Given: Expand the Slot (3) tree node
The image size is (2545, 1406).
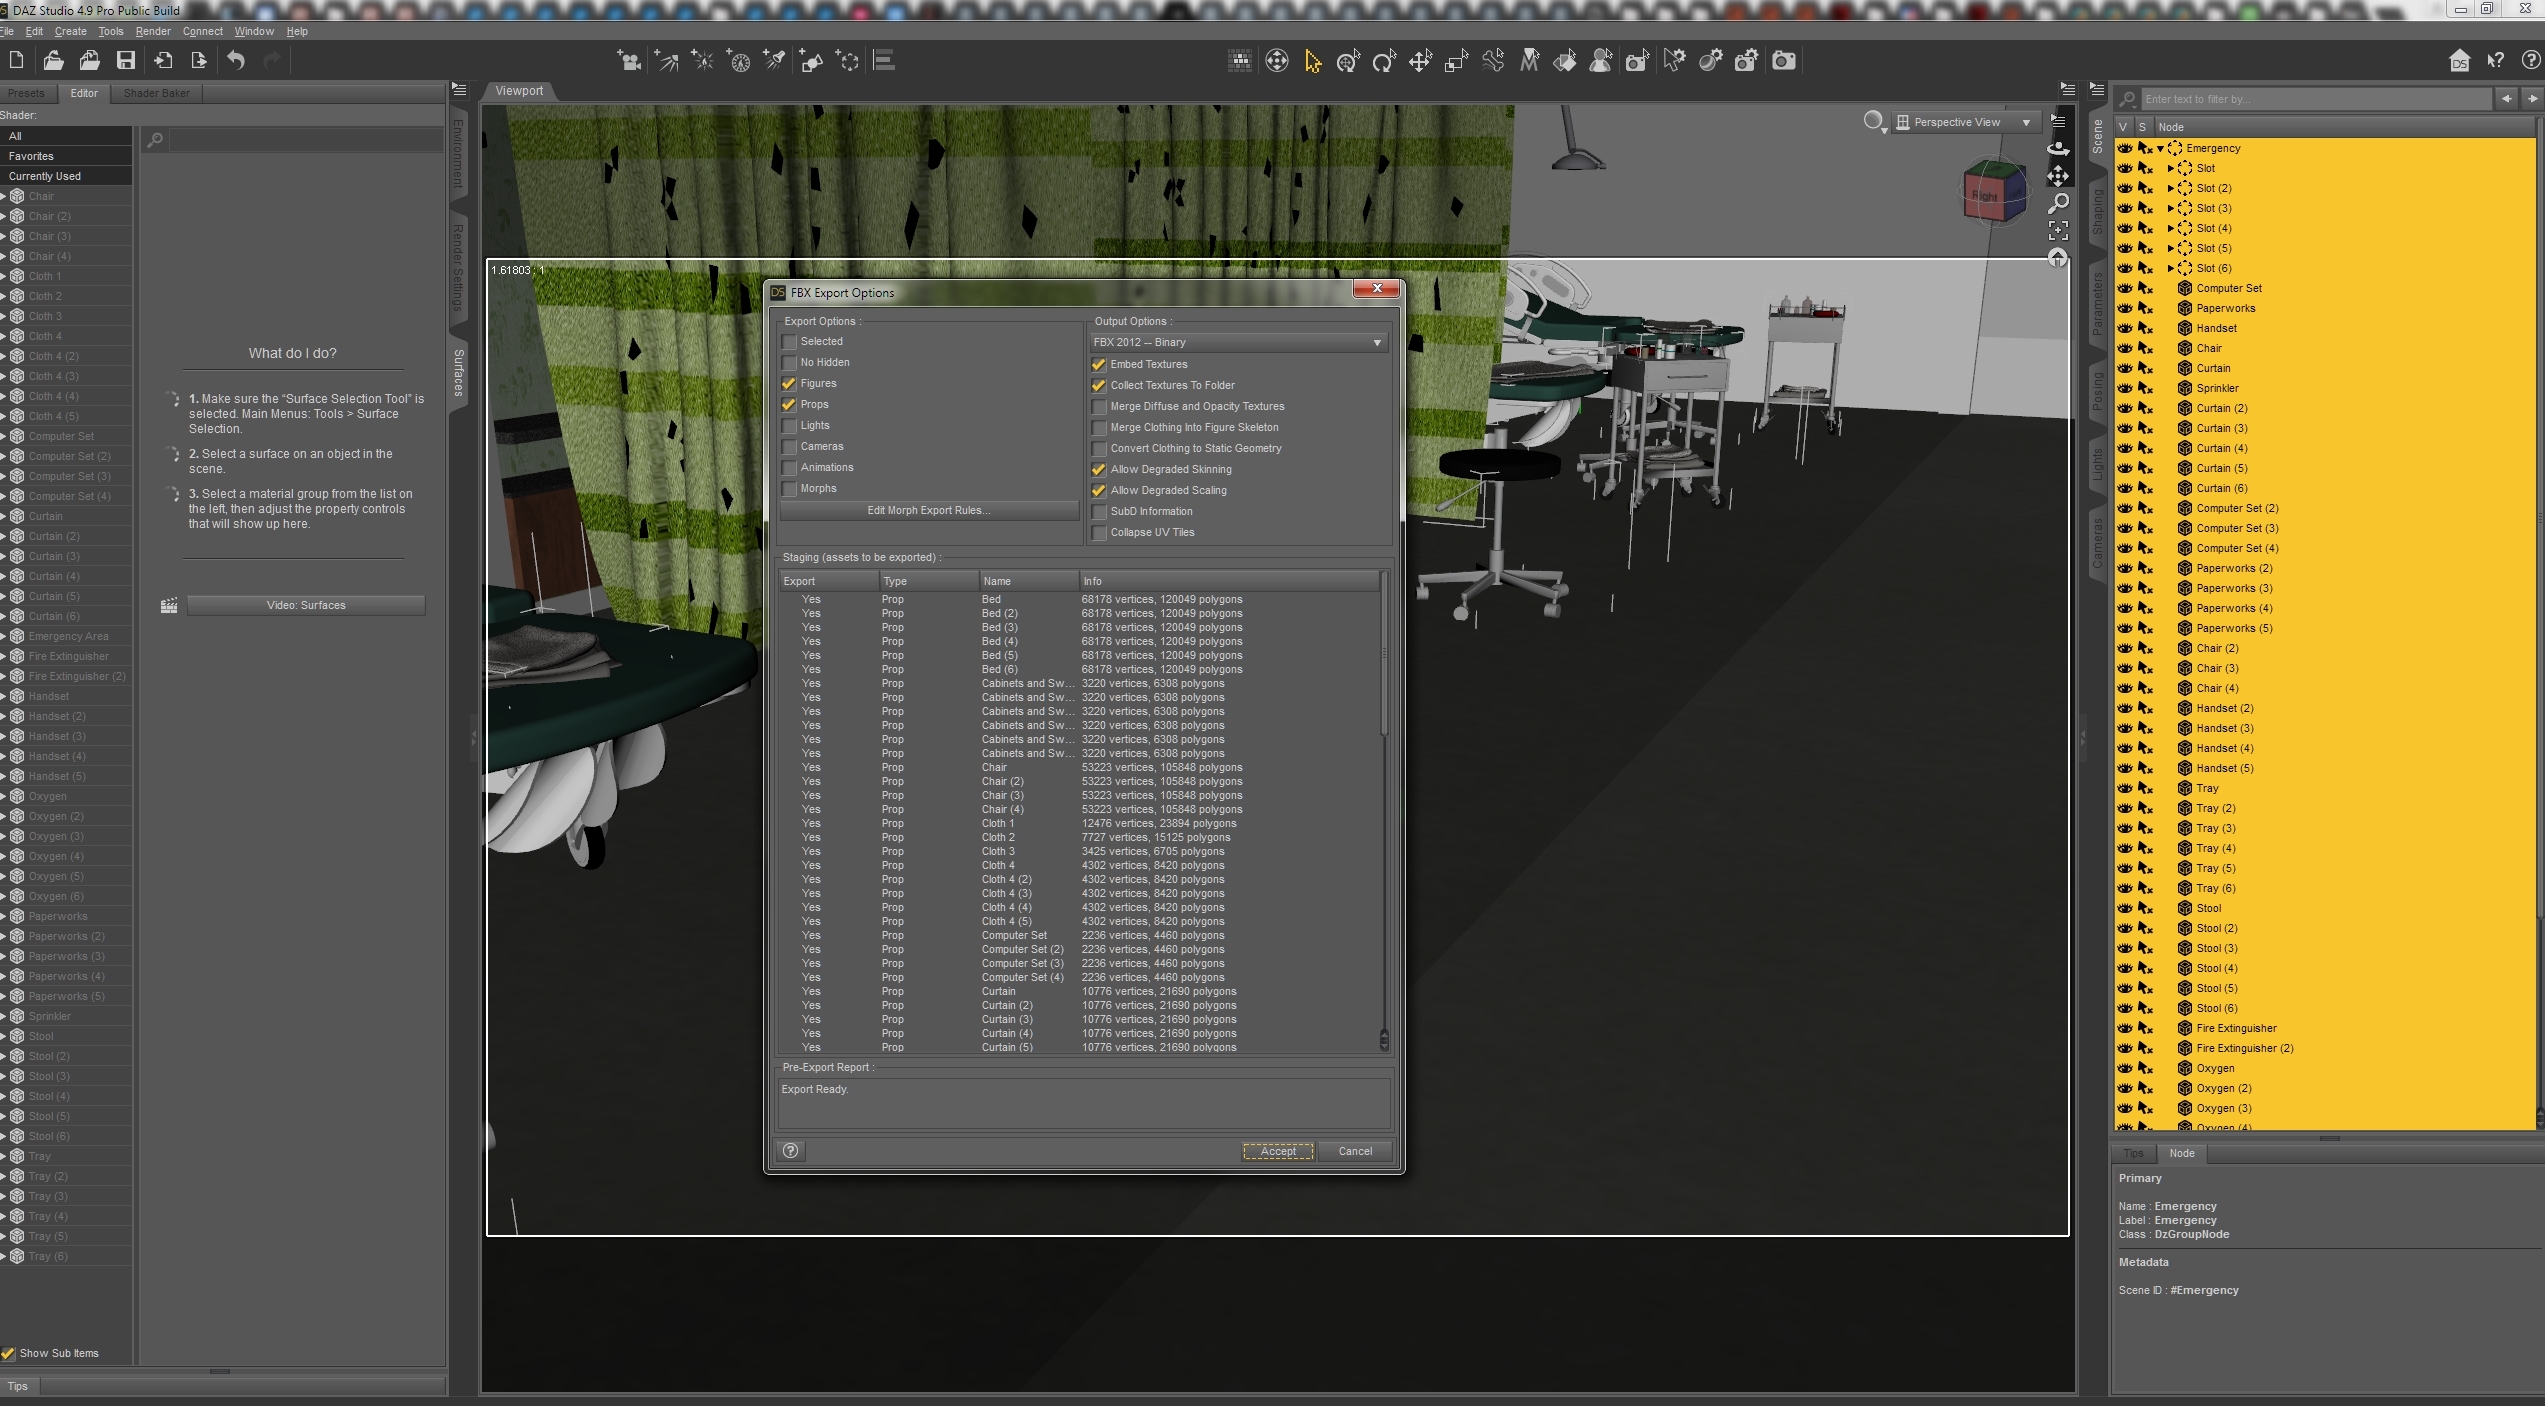Looking at the screenshot, I should pos(2170,209).
